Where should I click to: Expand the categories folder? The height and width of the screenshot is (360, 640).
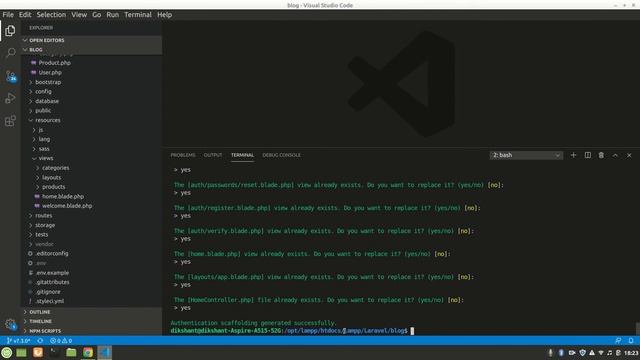tap(56, 168)
